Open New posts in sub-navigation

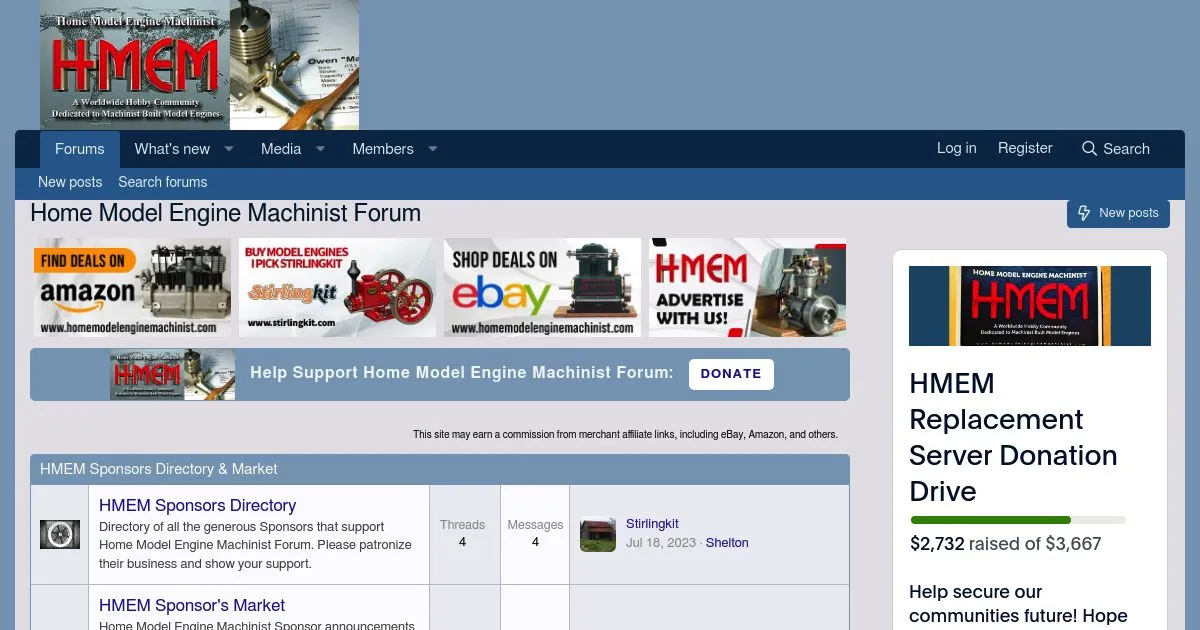(x=70, y=182)
